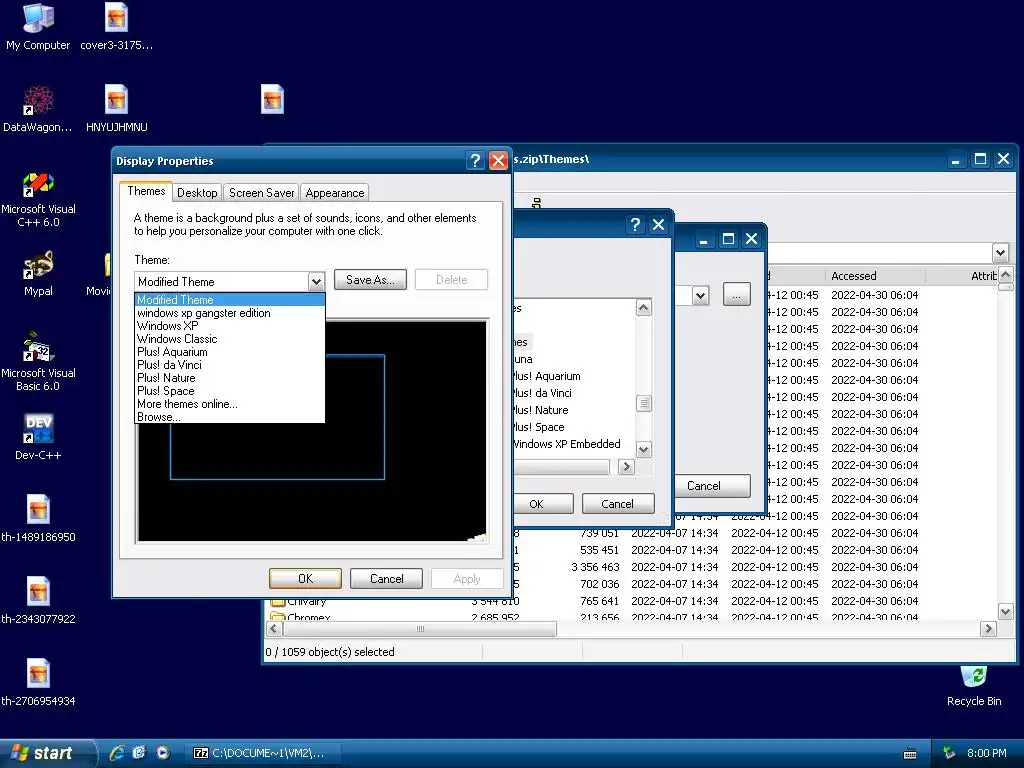The width and height of the screenshot is (1024, 768).
Task: Pick Plus! Space in theme dropdown list
Action: point(229,391)
